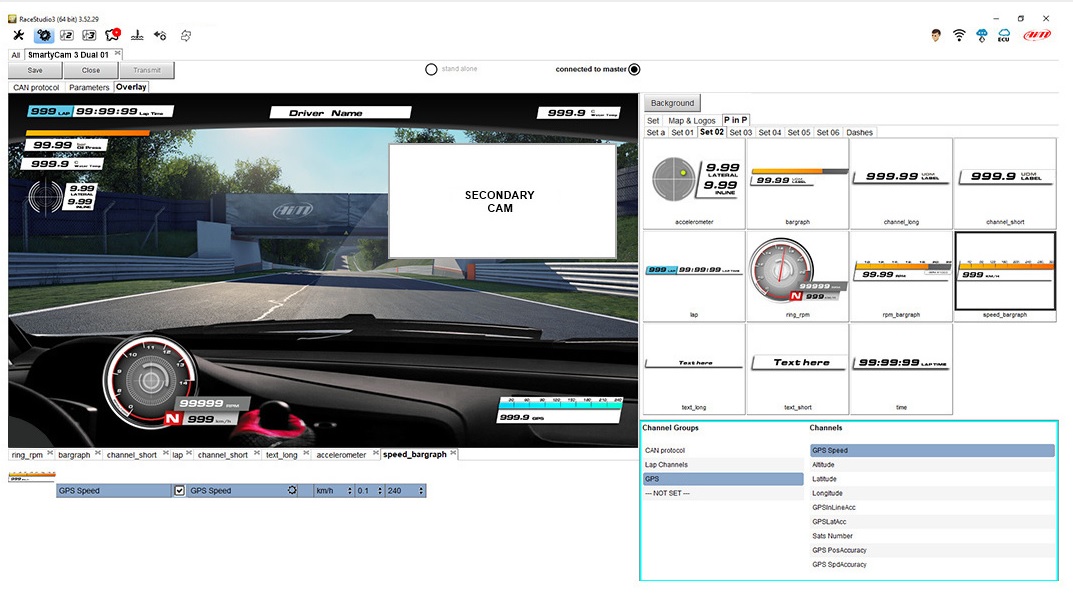This screenshot has height=598, width=1073.
Task: Pick the channel_long widget thumbnail
Action: [901, 183]
